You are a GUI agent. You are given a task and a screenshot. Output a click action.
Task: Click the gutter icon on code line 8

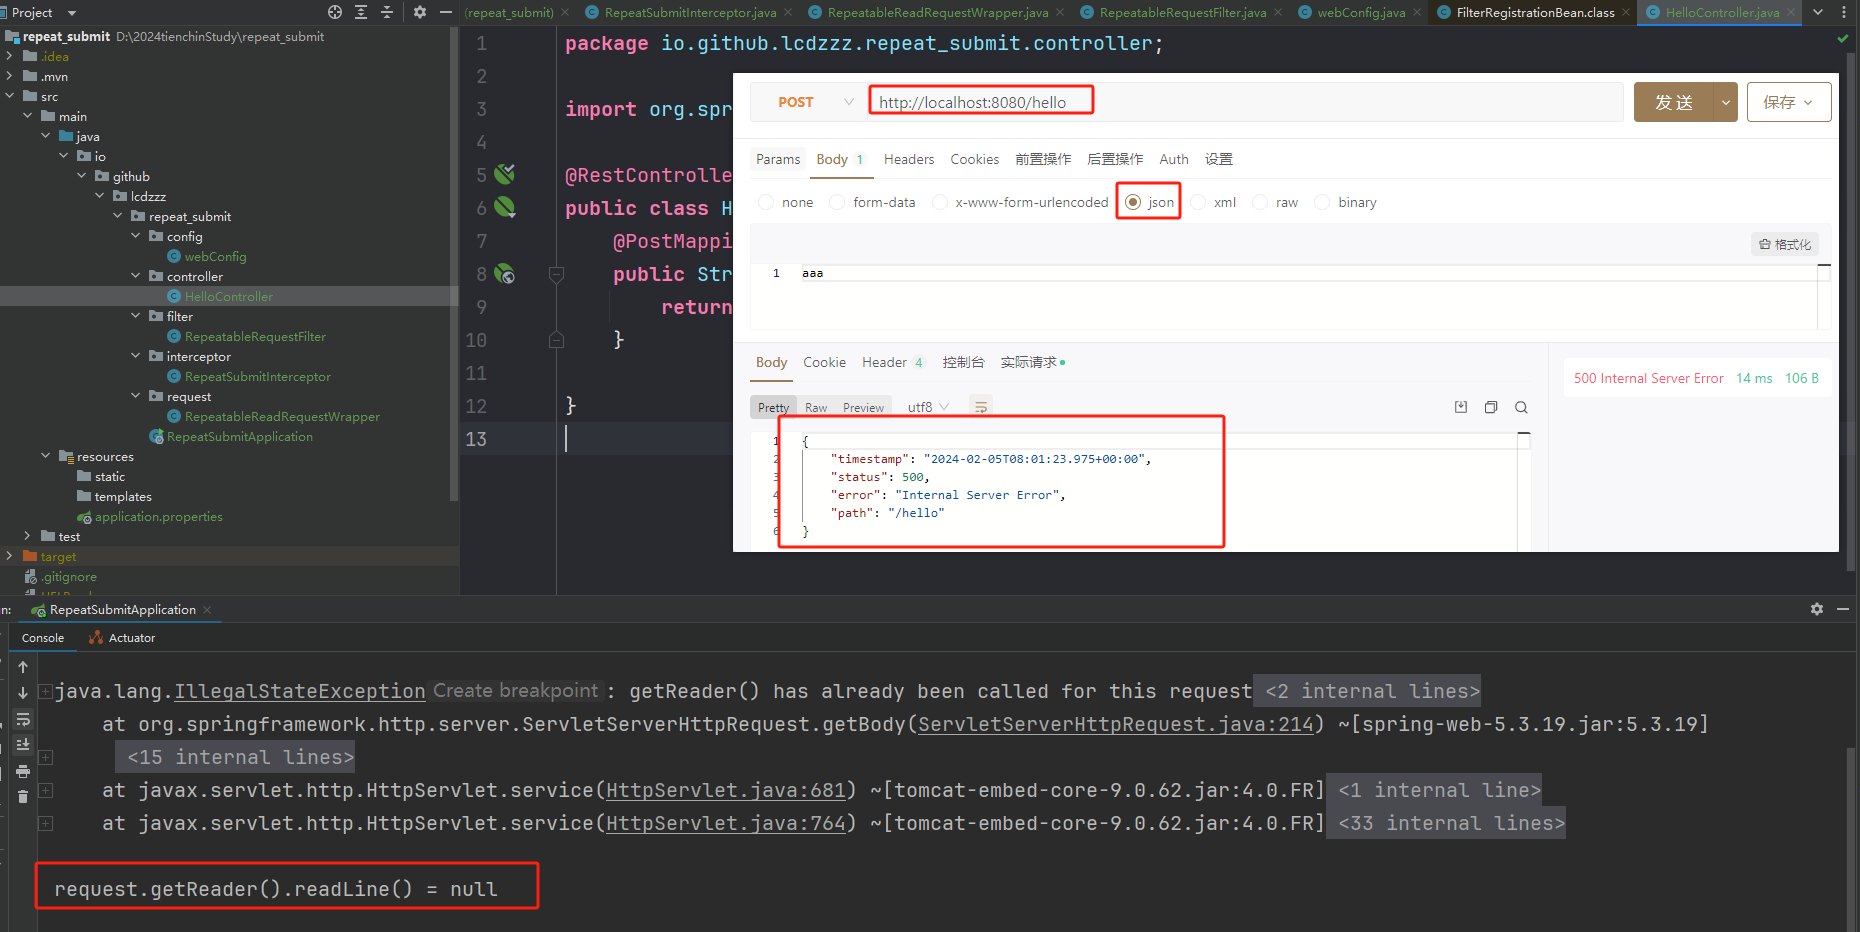point(505,273)
